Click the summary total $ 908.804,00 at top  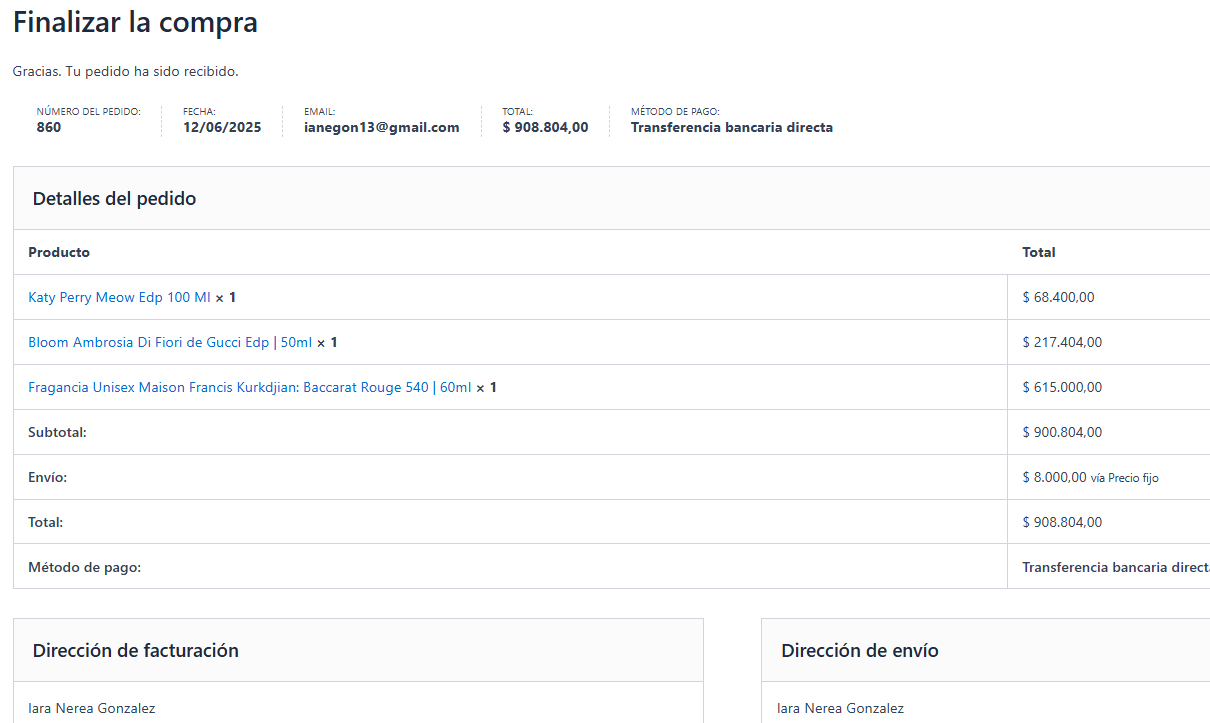(545, 127)
